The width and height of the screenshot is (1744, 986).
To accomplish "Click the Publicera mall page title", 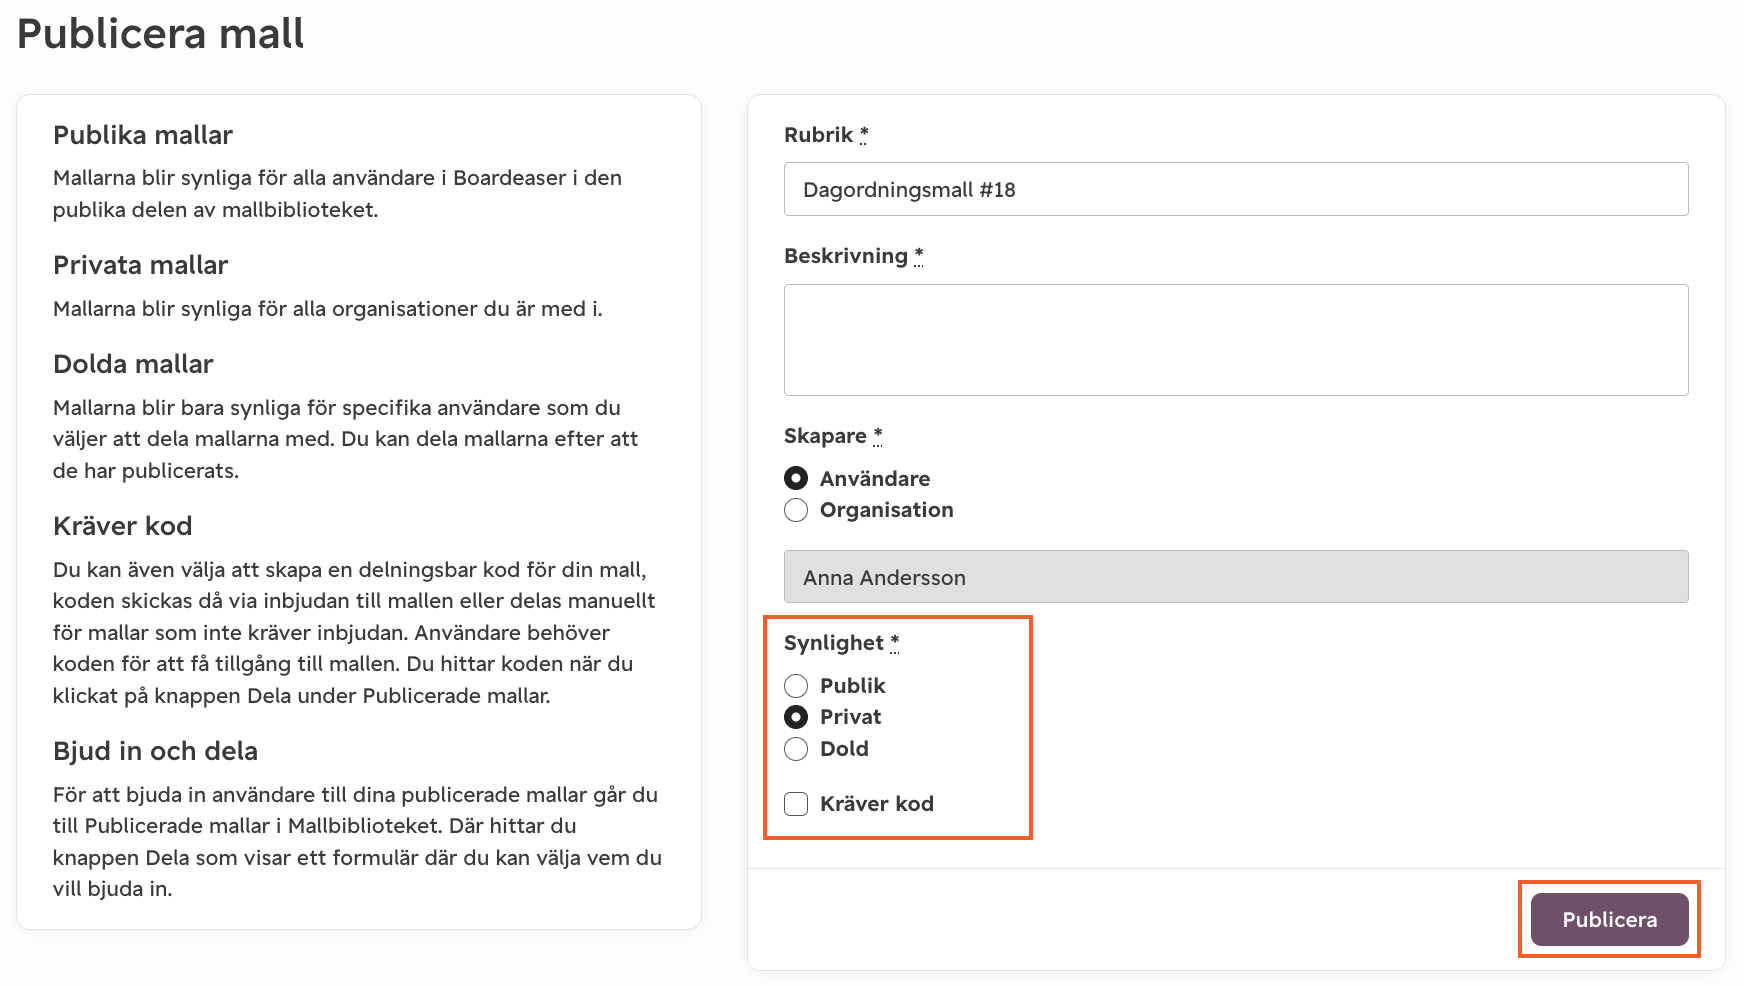I will pos(161,34).
